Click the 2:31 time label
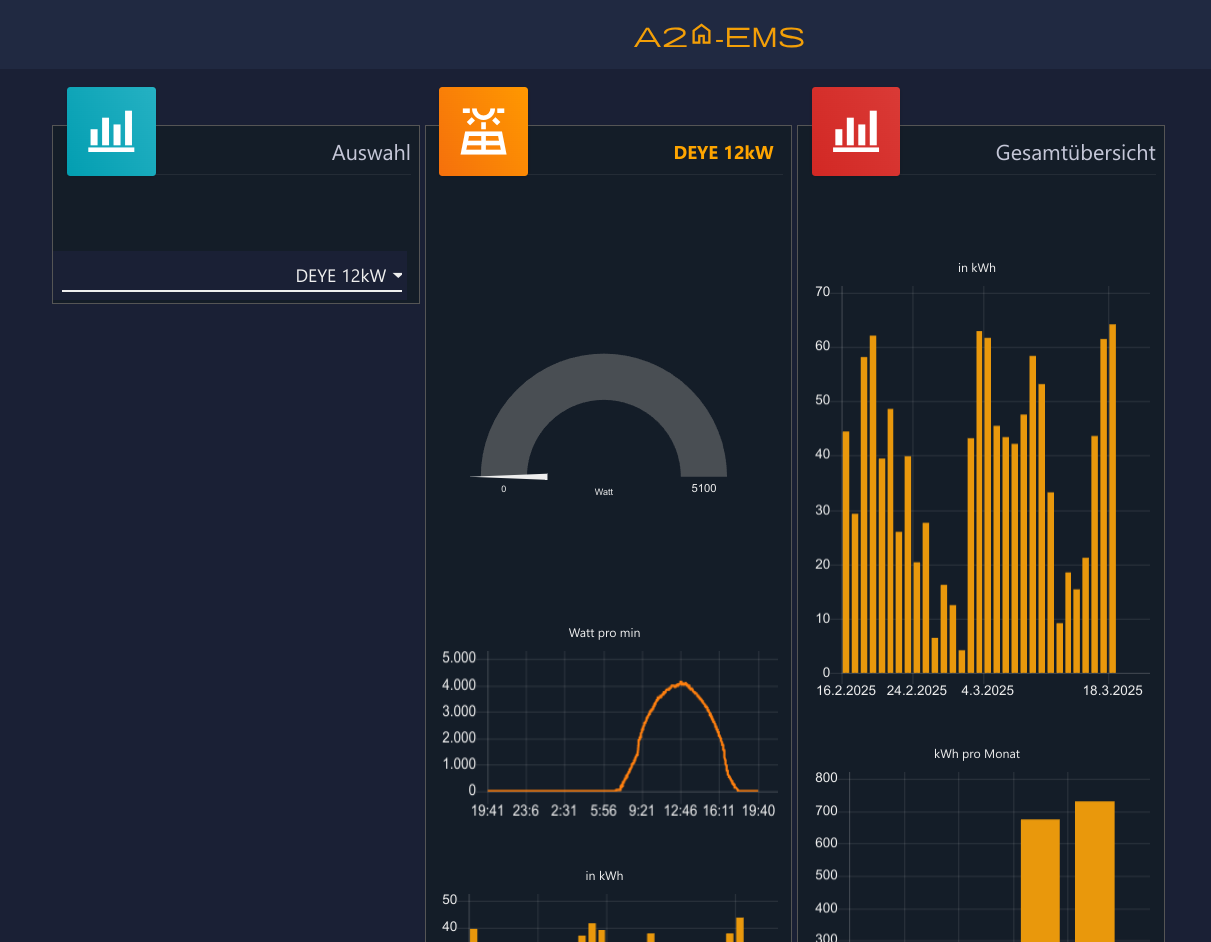The height and width of the screenshot is (942, 1211). [x=564, y=811]
